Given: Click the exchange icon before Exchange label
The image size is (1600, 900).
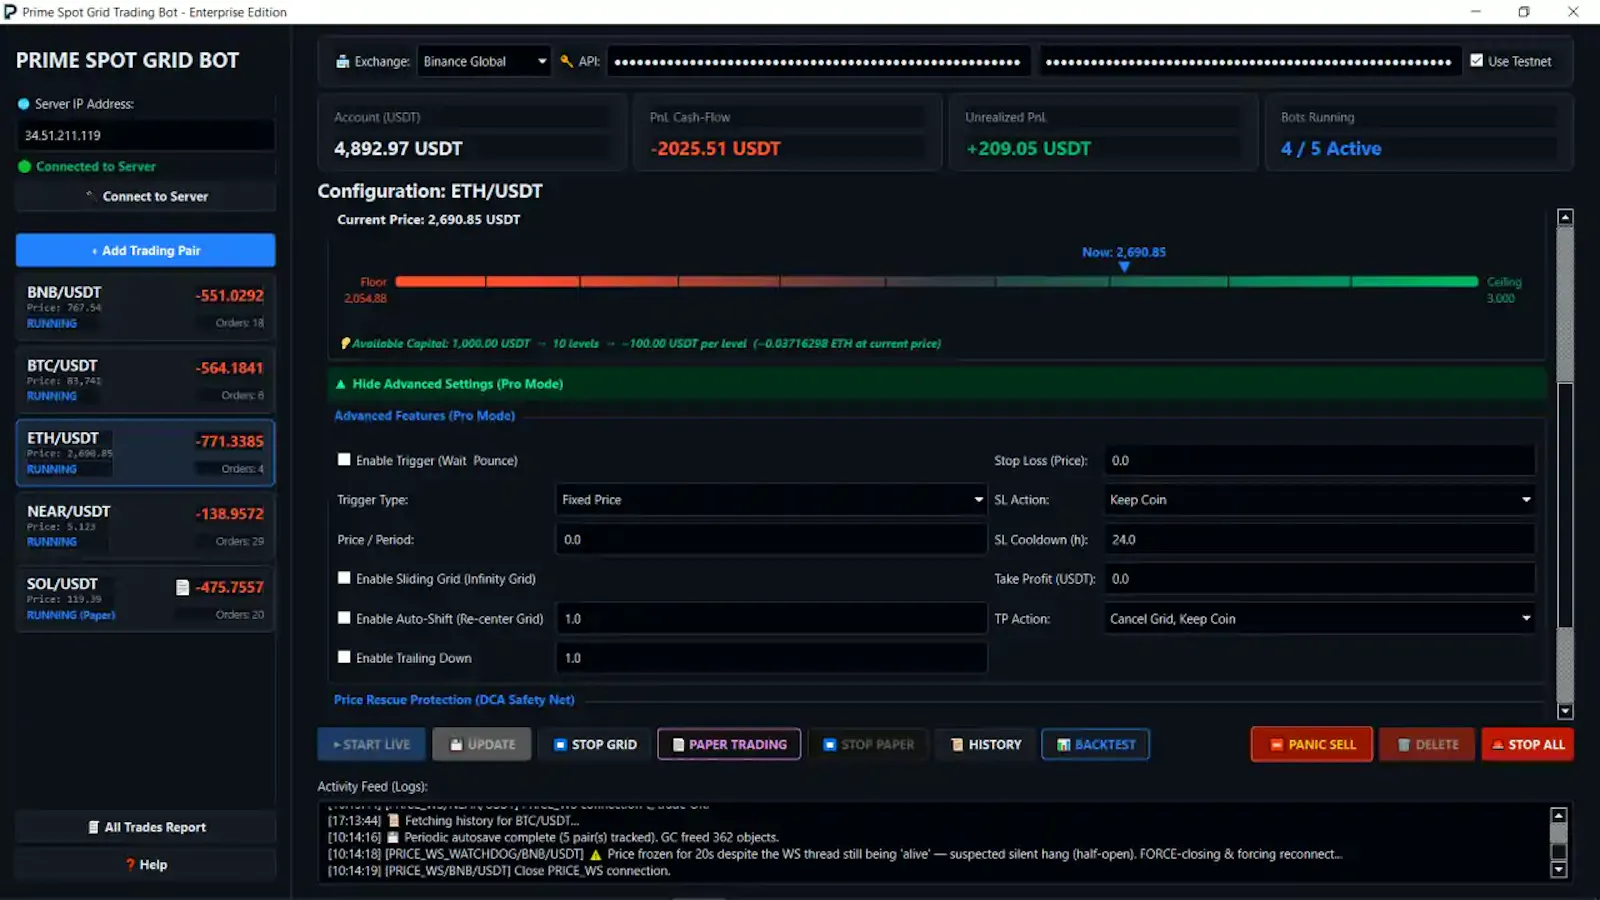Looking at the screenshot, I should coord(342,61).
